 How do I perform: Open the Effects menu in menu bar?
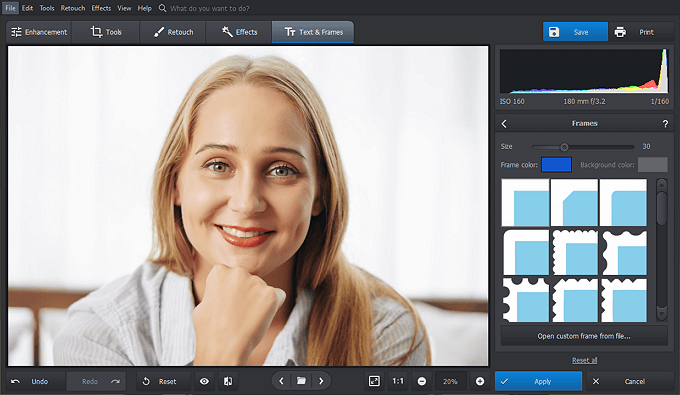tap(101, 8)
